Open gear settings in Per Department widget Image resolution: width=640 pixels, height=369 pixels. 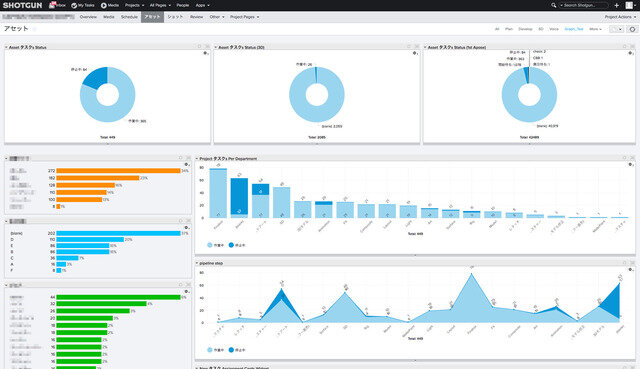pyautogui.click(x=631, y=164)
